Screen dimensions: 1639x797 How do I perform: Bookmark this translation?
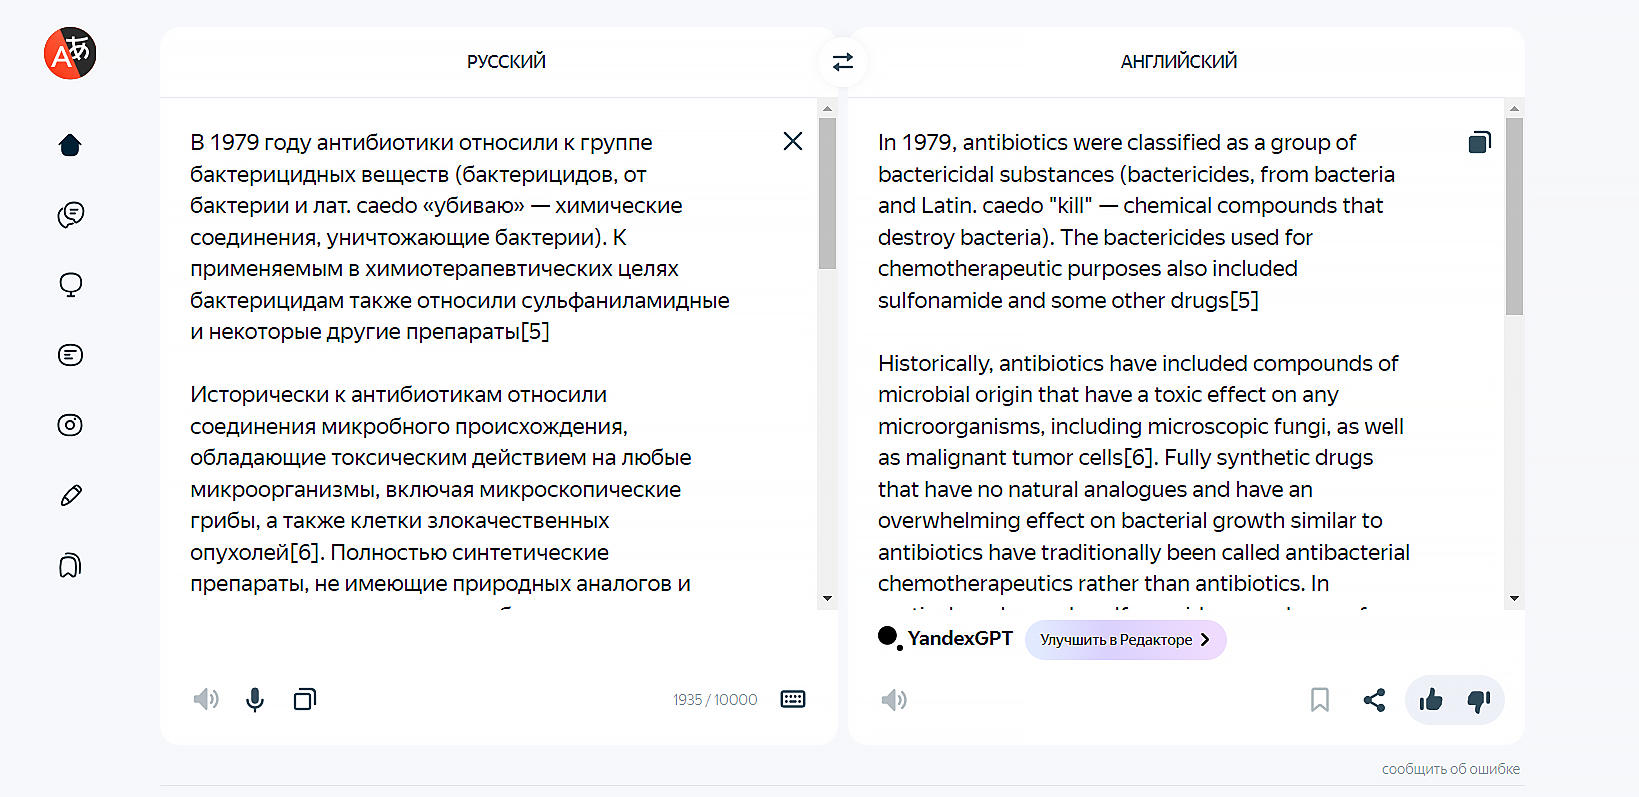(x=1320, y=700)
